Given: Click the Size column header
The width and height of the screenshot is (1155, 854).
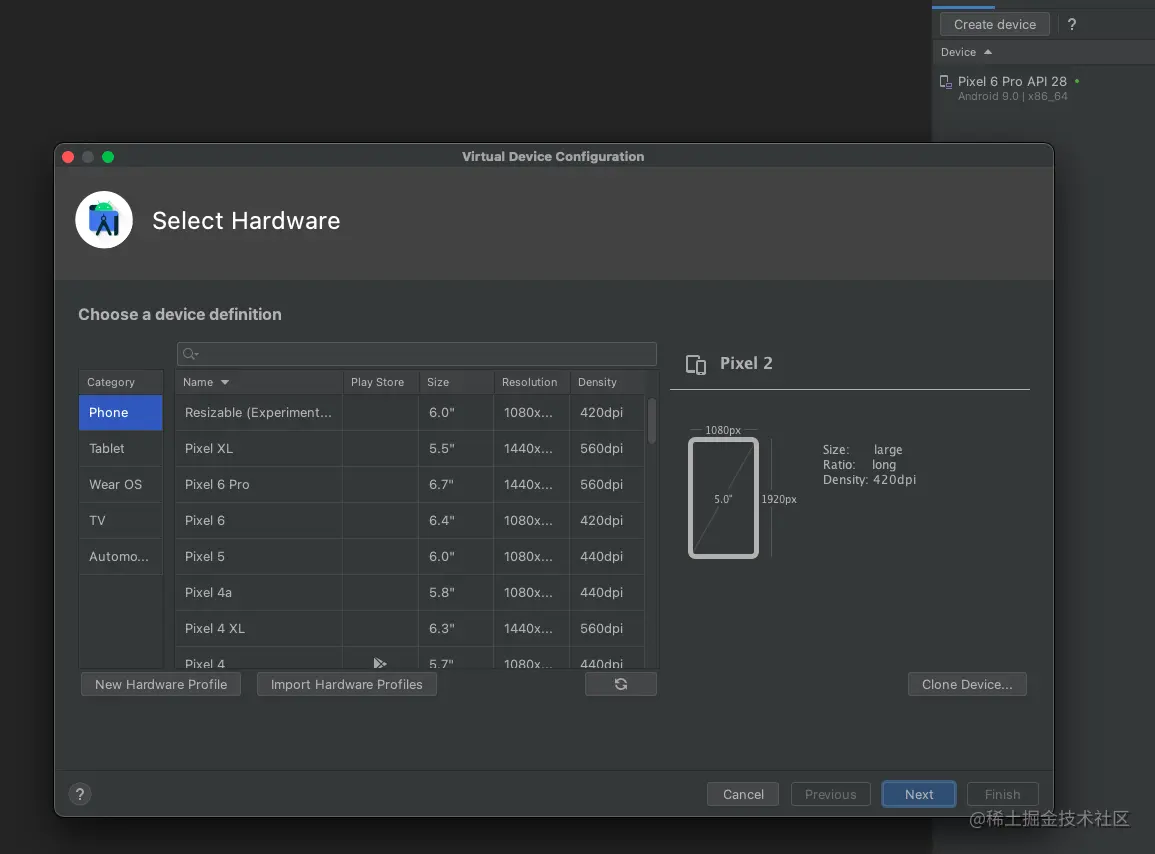Looking at the screenshot, I should tap(456, 382).
